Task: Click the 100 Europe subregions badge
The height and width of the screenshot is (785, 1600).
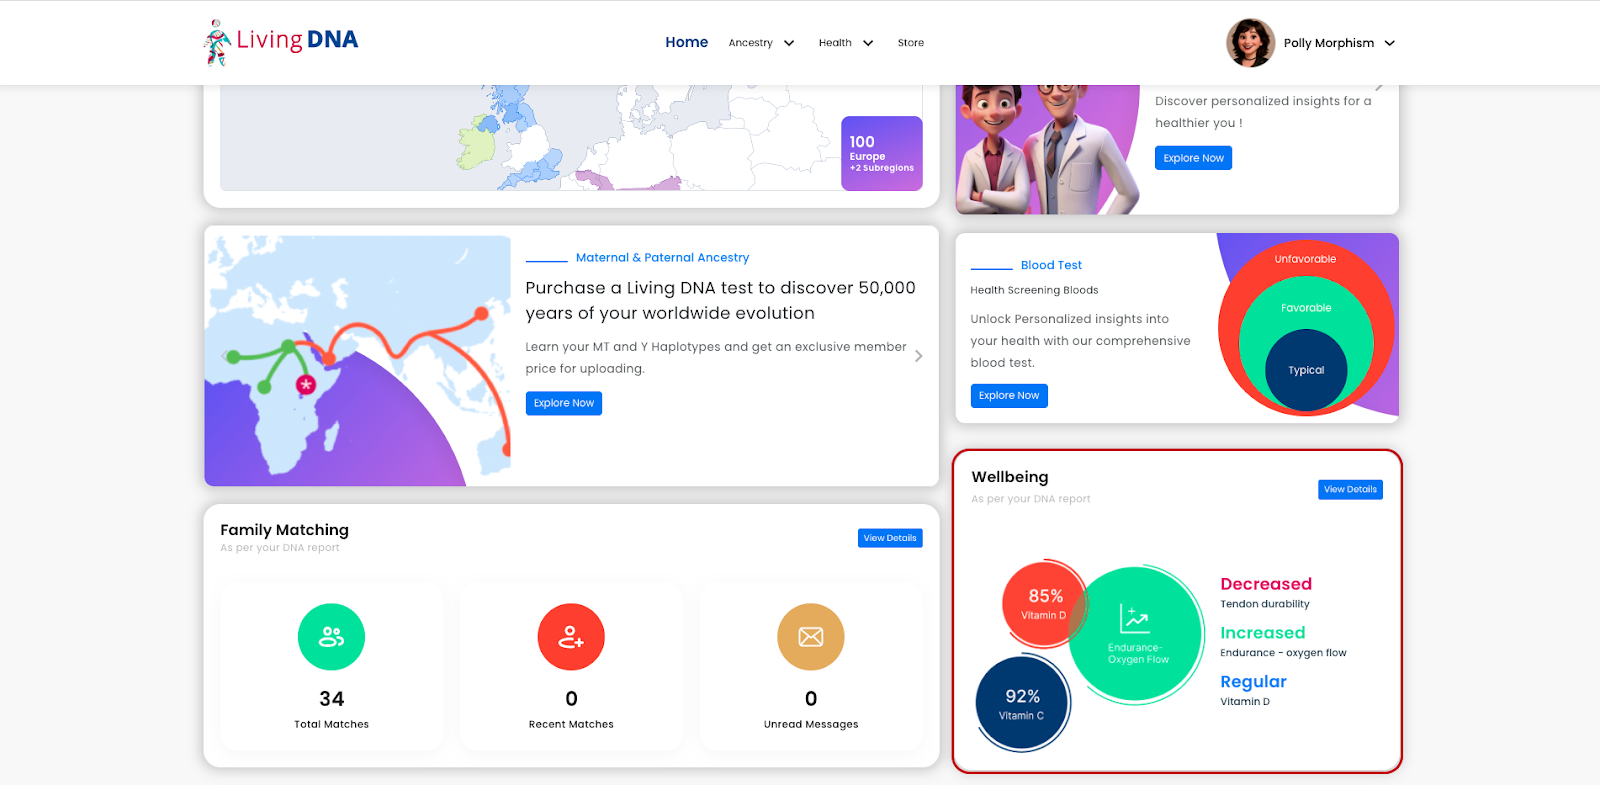Action: [x=882, y=153]
